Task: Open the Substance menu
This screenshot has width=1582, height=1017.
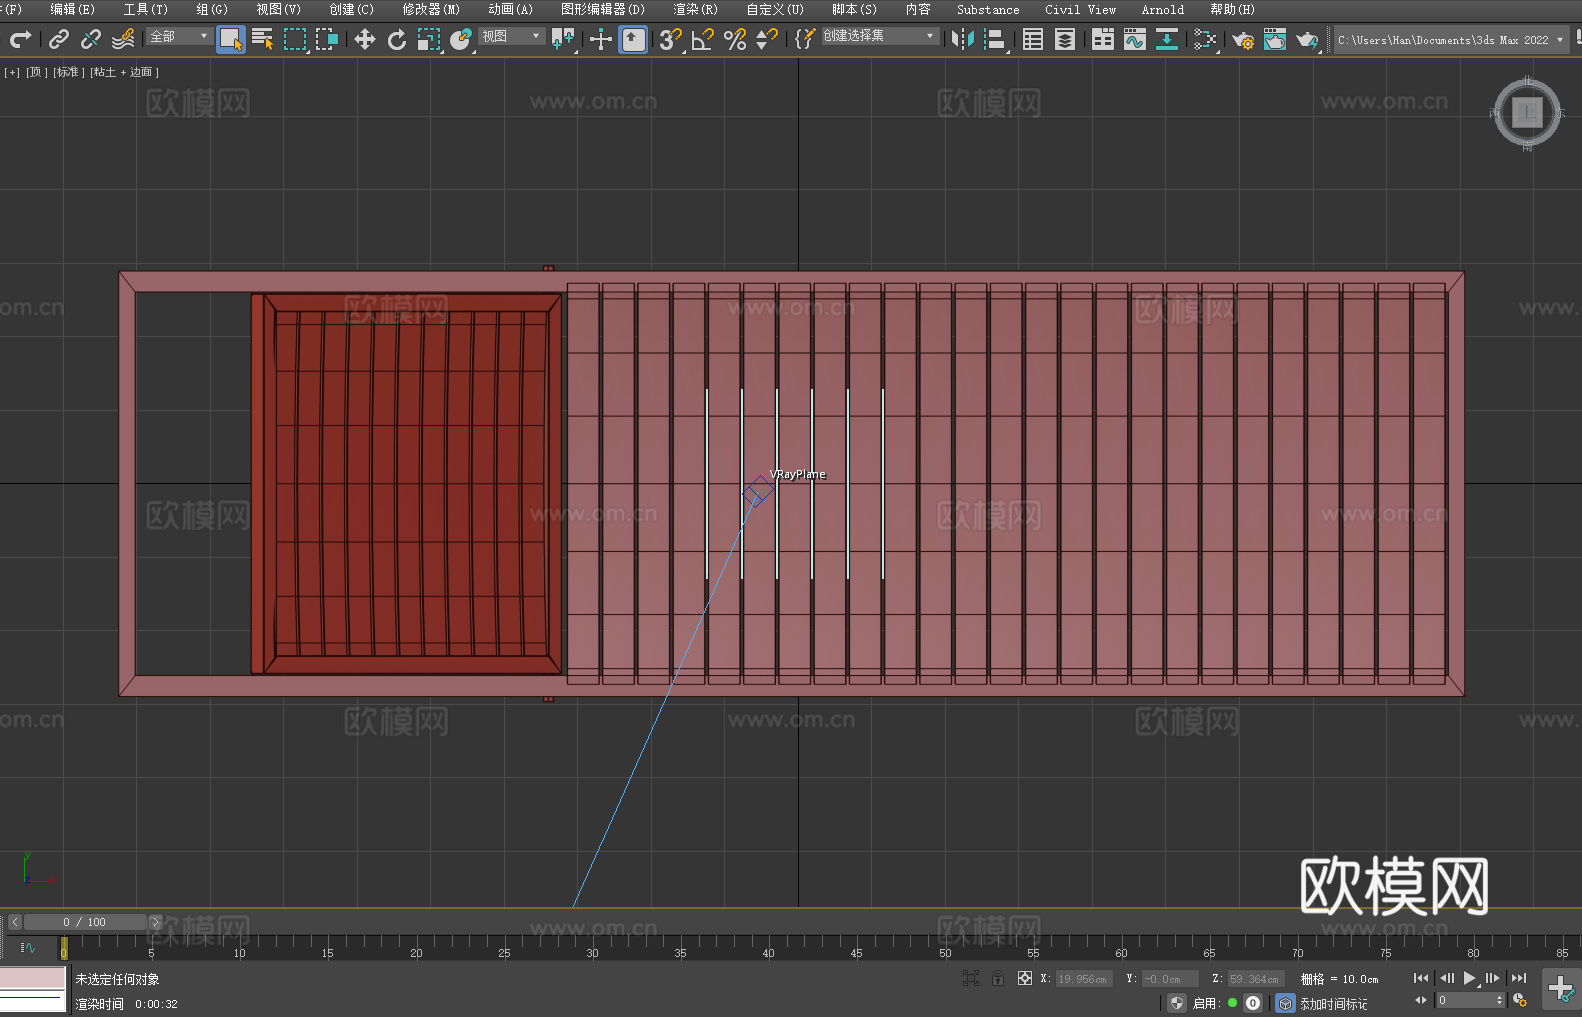Action: click(988, 9)
